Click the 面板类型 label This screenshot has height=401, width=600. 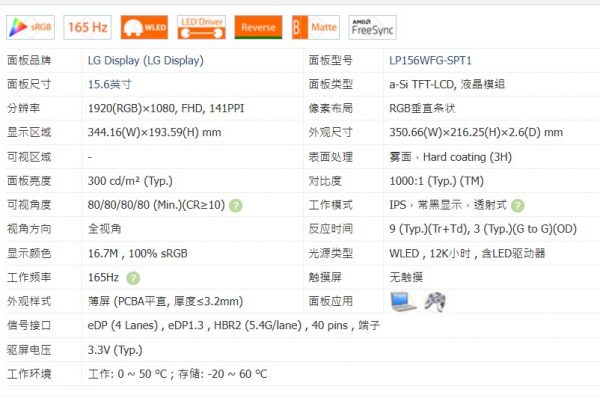point(331,84)
